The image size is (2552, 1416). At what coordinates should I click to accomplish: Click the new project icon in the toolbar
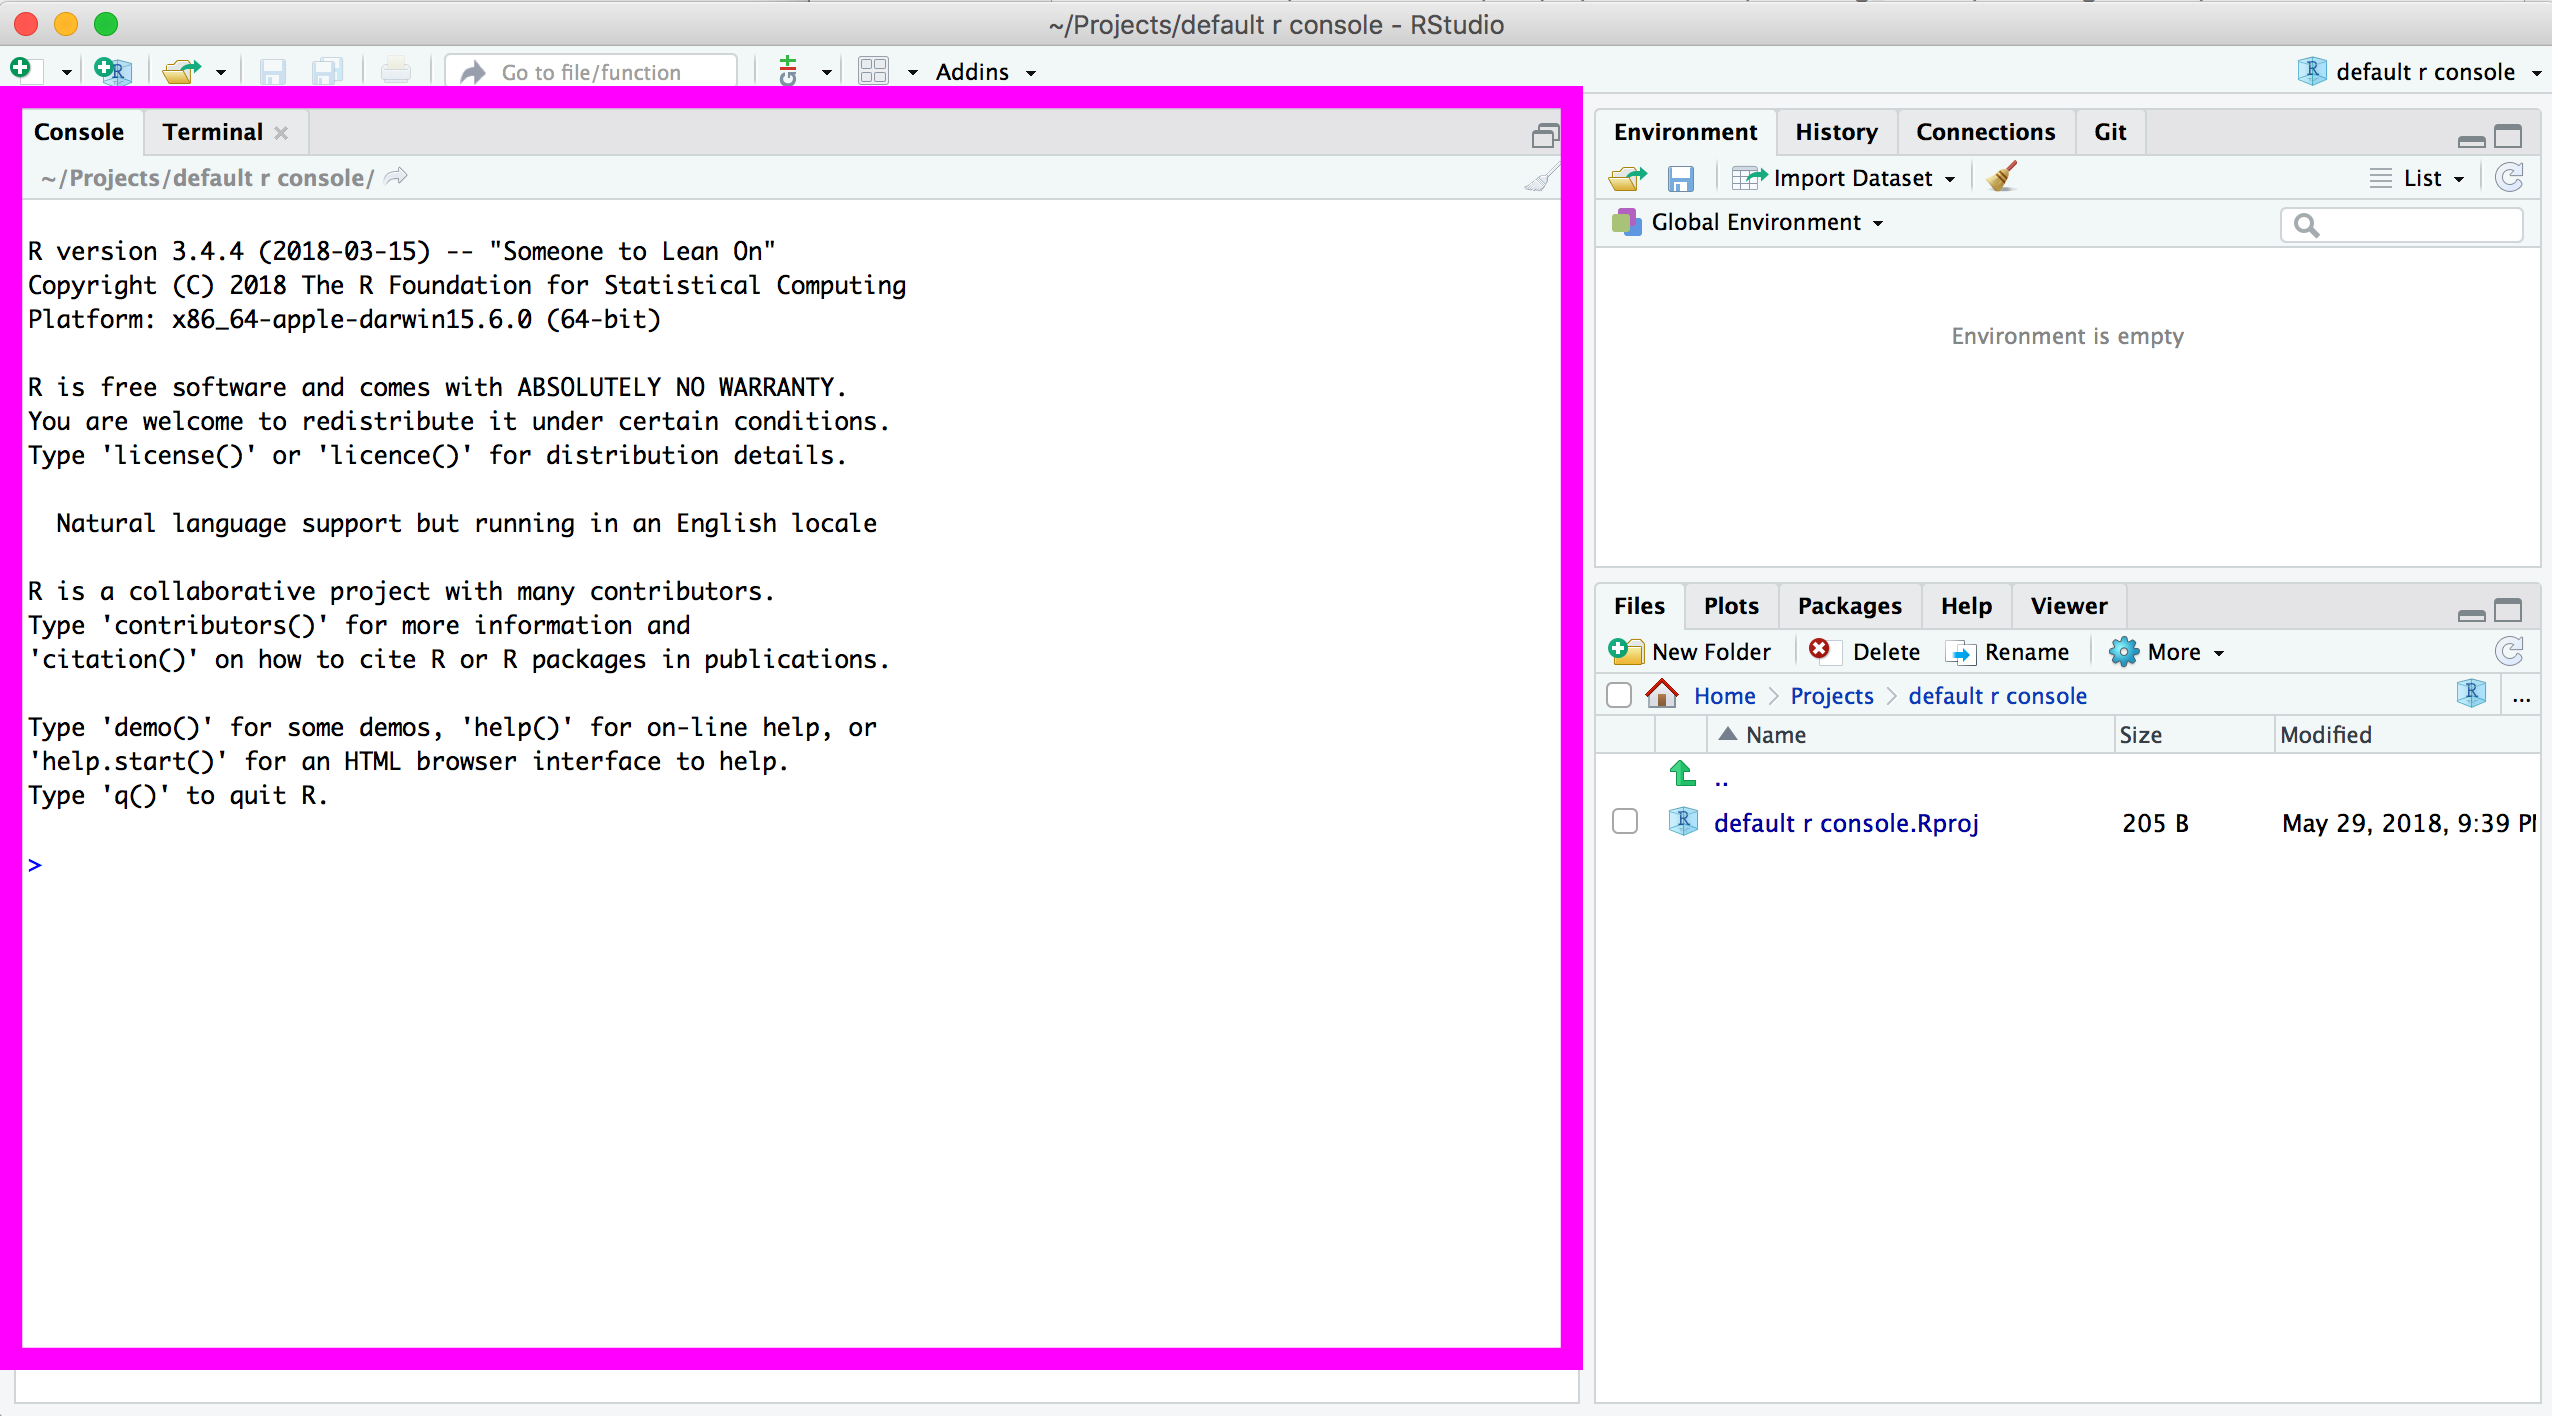pos(113,71)
